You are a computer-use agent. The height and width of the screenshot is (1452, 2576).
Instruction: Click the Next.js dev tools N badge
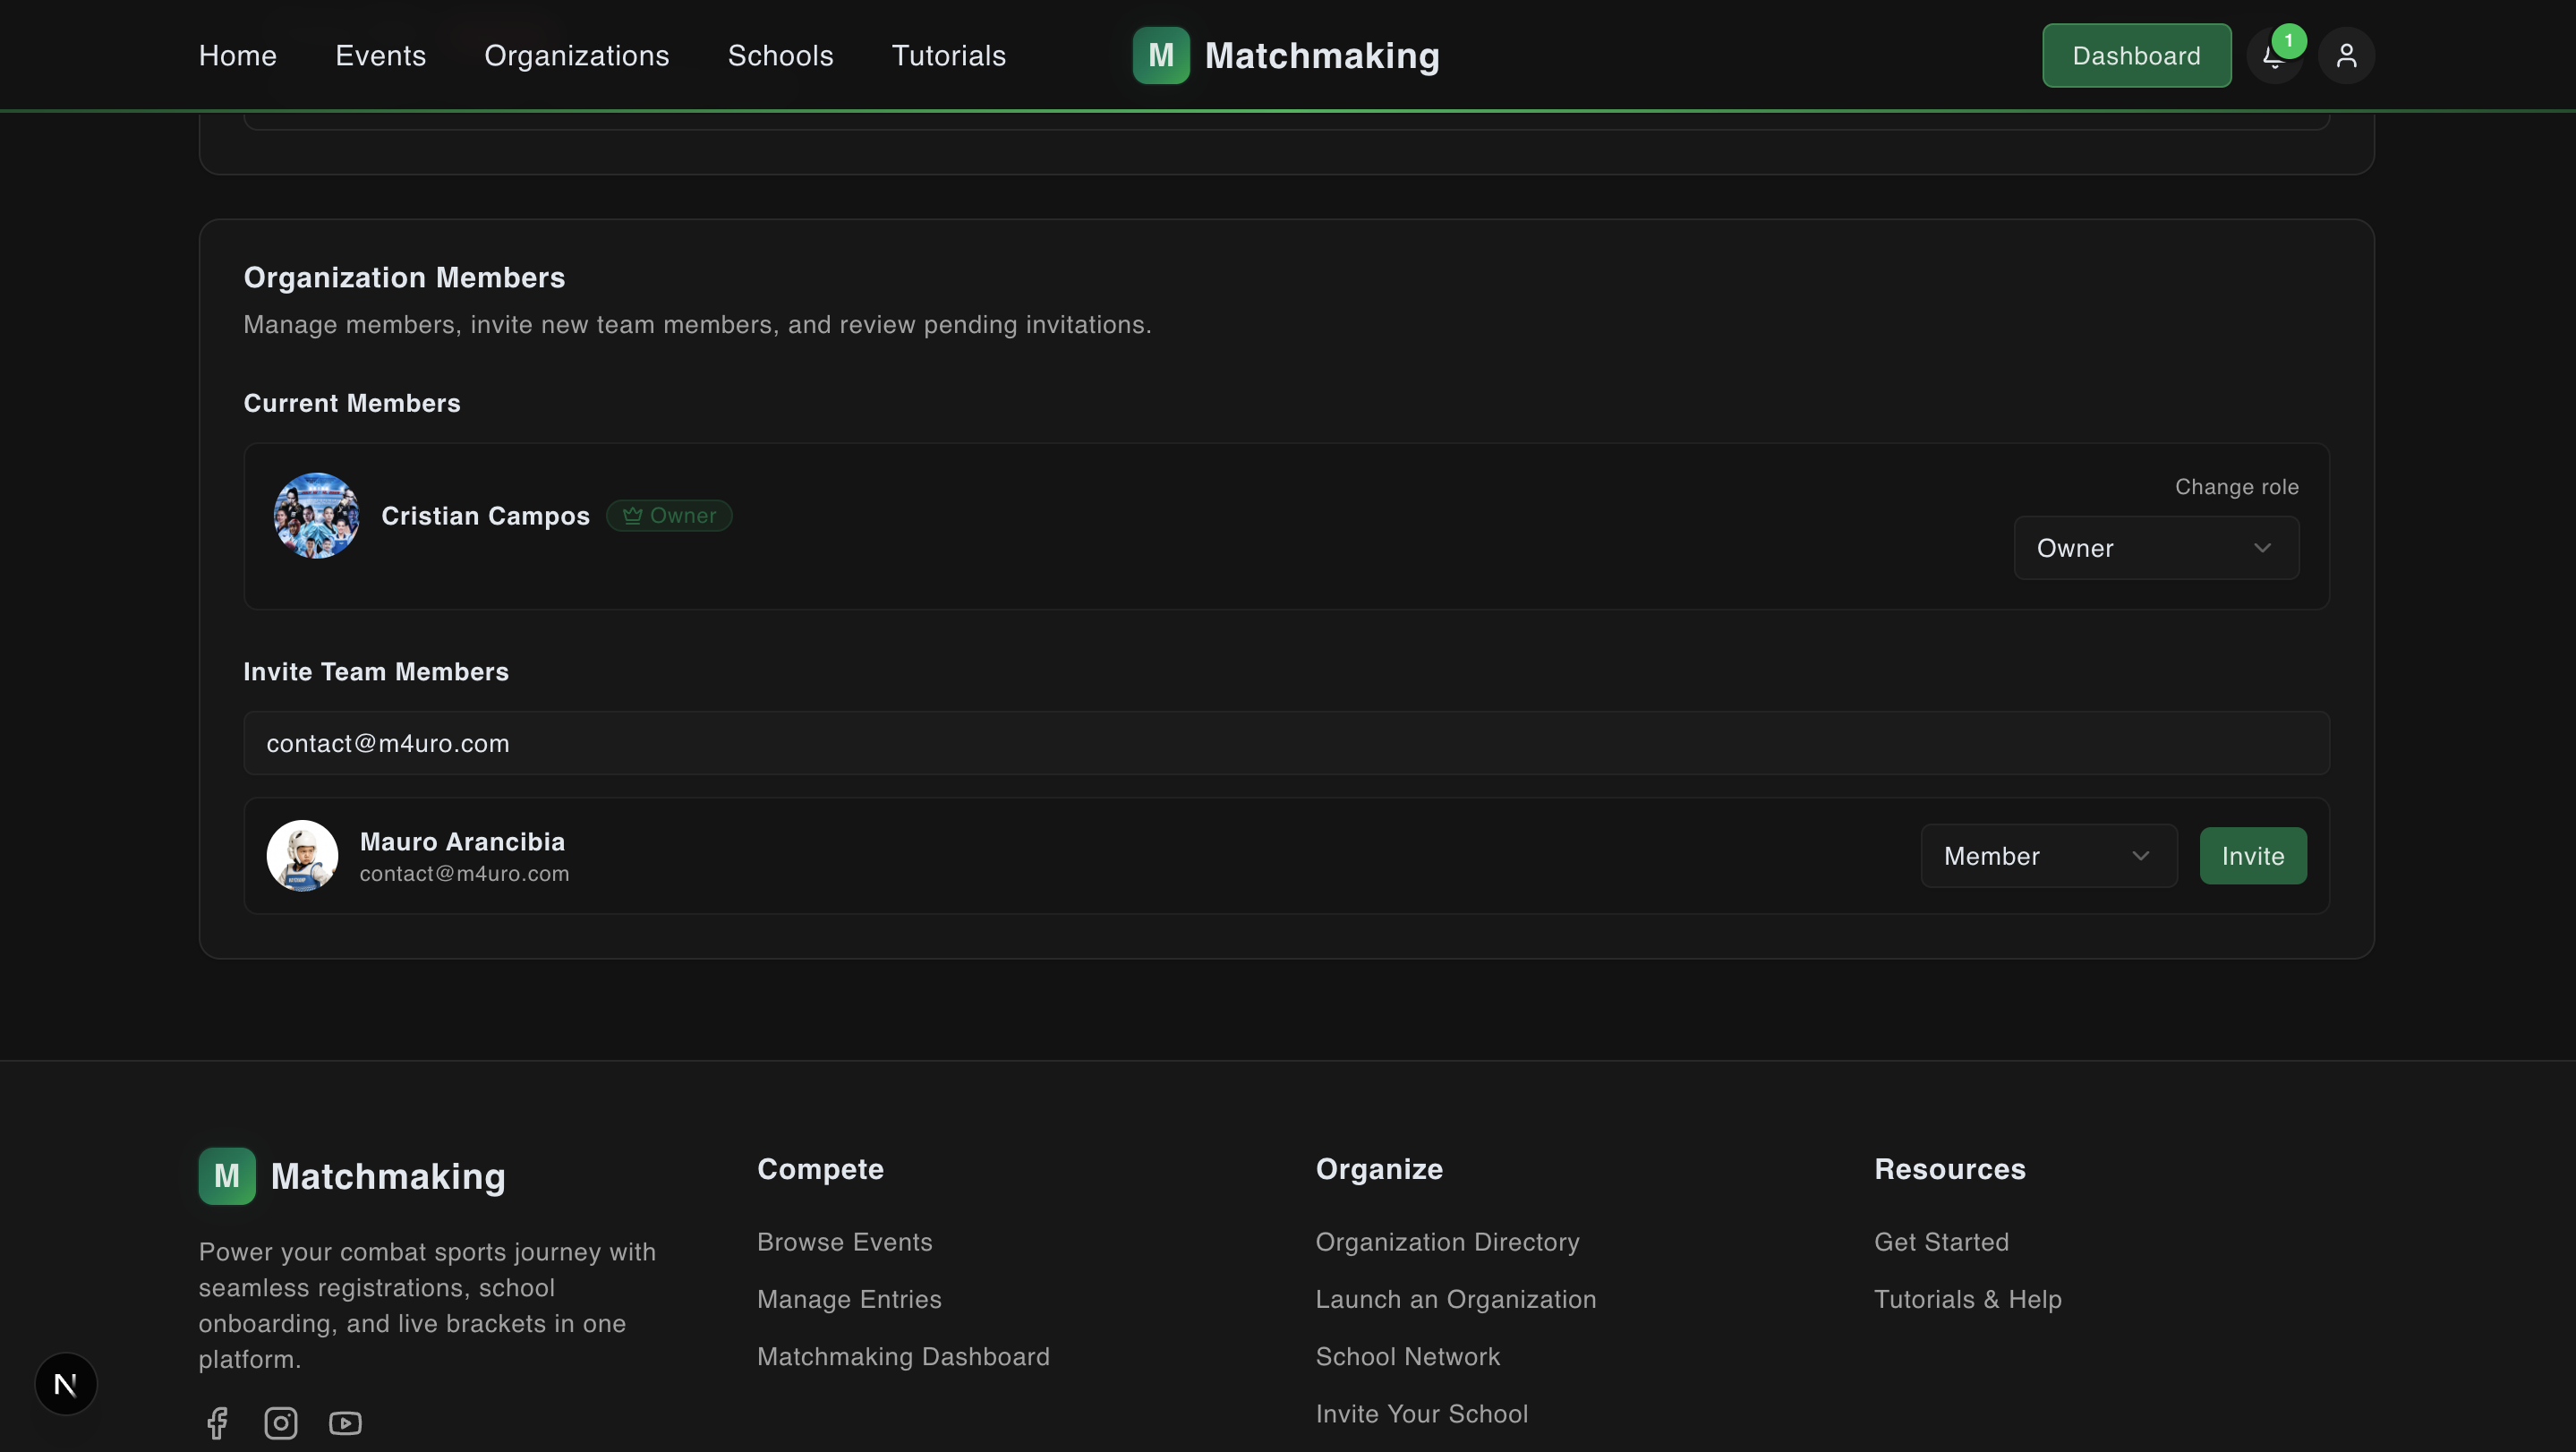pos(66,1384)
